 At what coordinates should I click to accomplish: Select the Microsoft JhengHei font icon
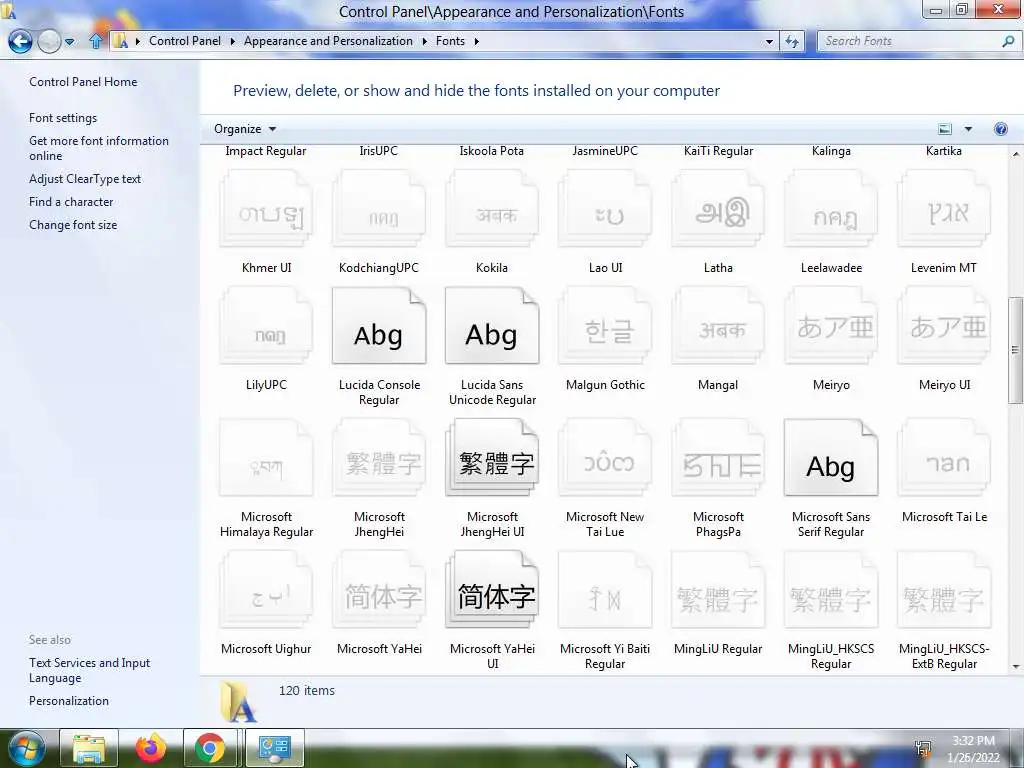[x=379, y=458]
